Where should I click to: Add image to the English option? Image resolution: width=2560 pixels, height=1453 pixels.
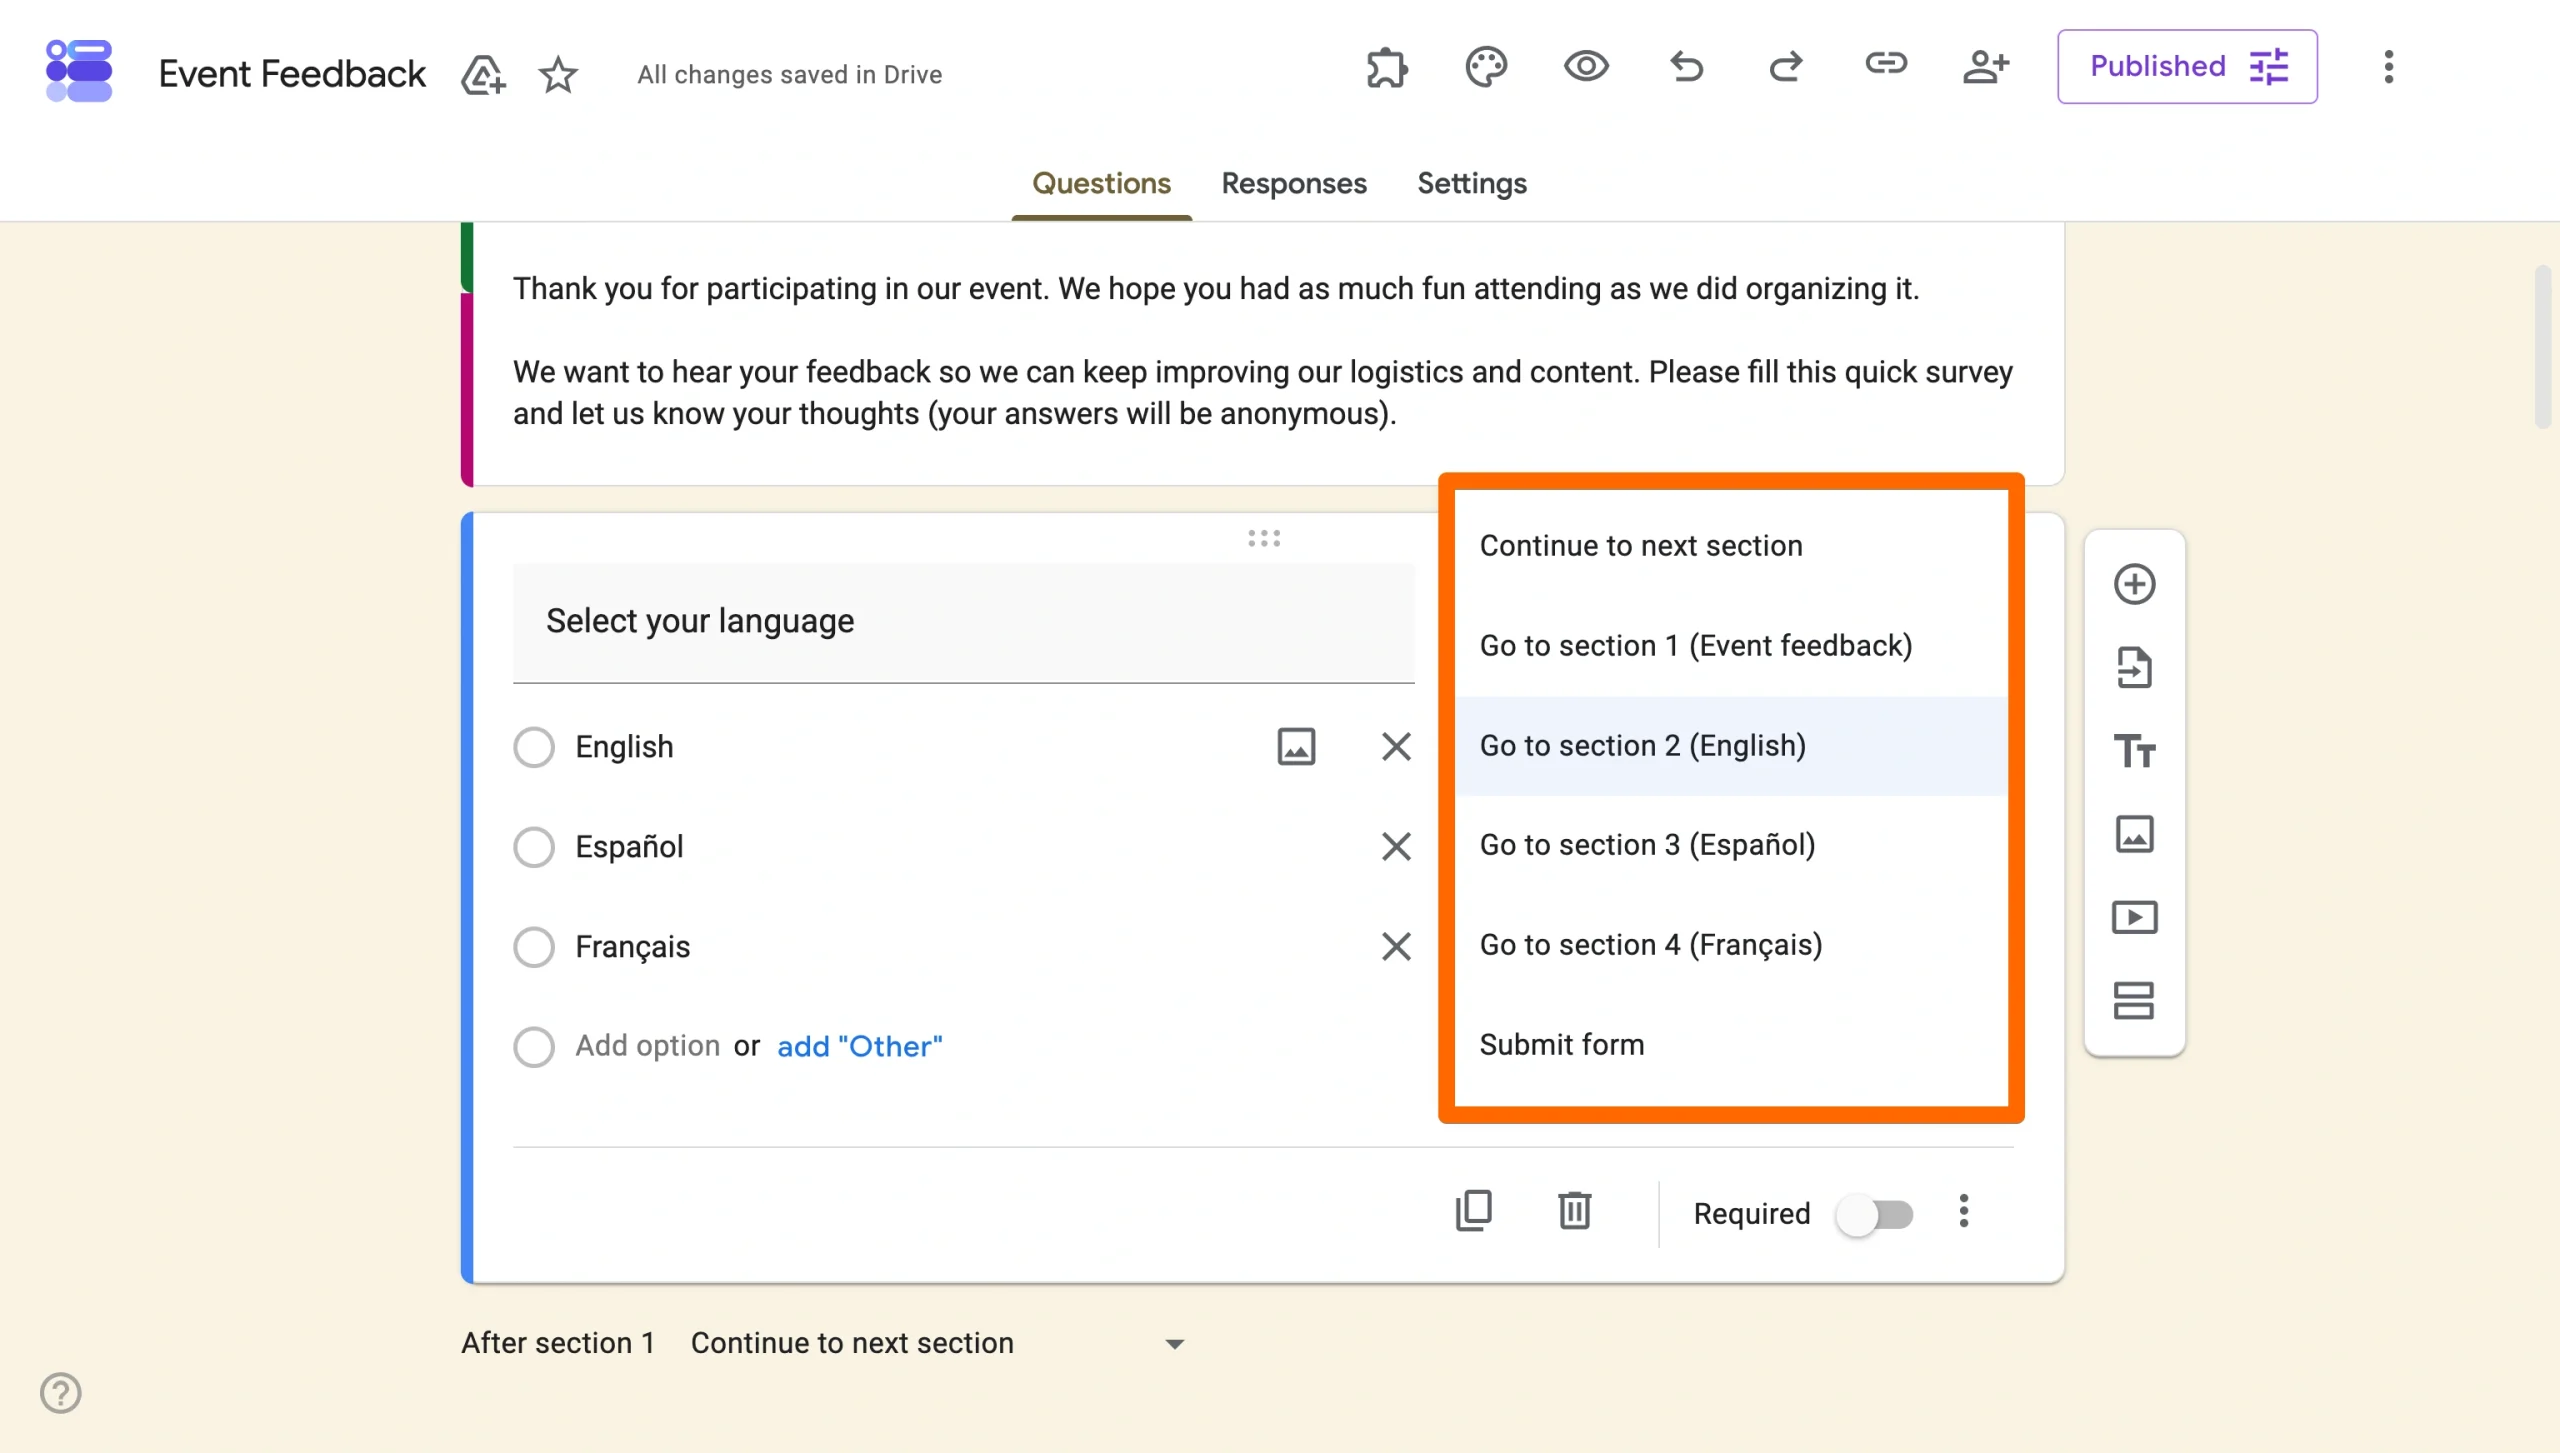1296,746
